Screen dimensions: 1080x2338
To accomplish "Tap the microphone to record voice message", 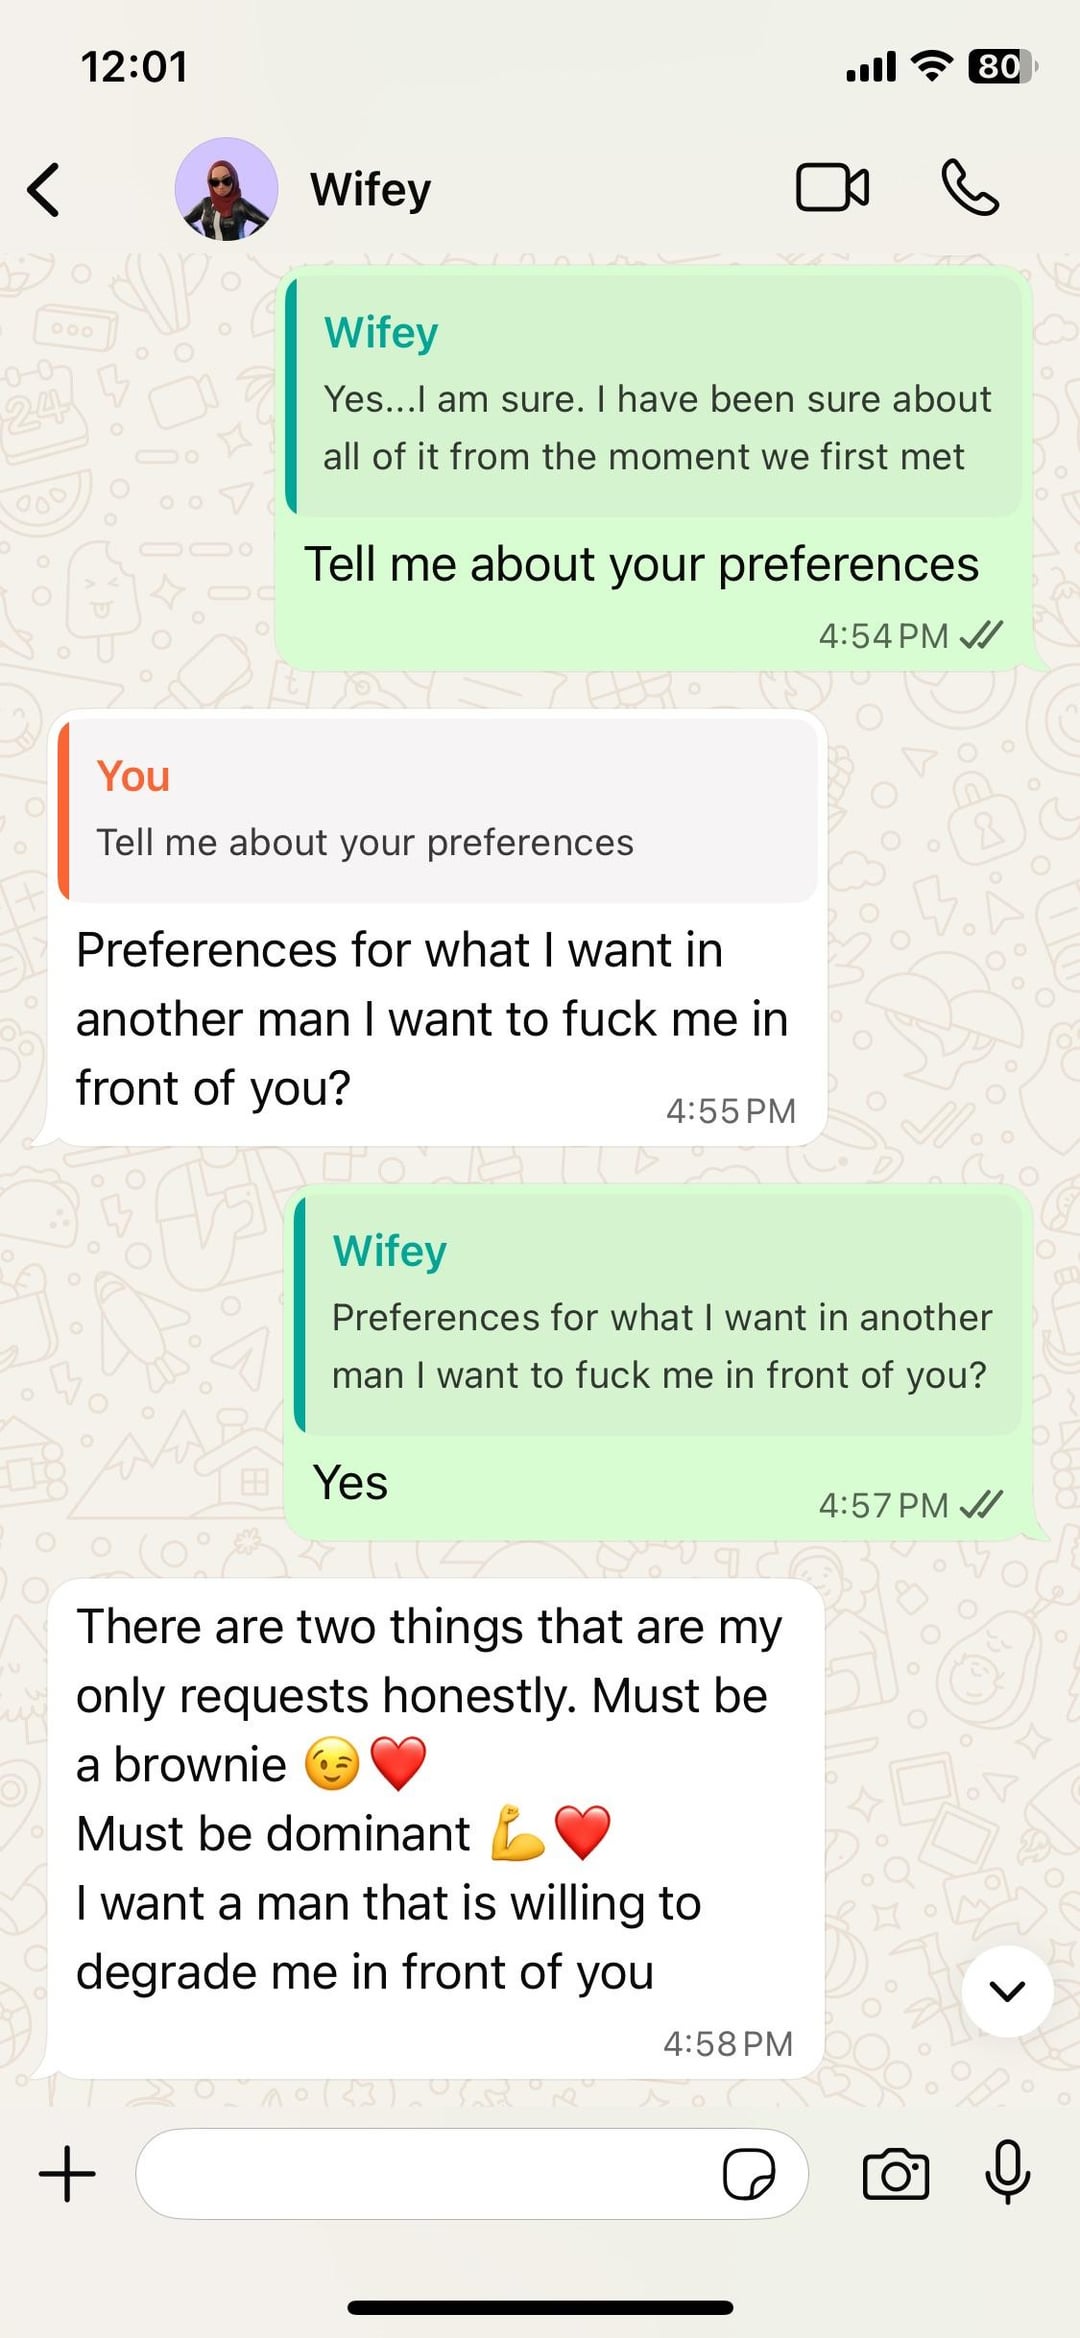I will (x=1008, y=2172).
